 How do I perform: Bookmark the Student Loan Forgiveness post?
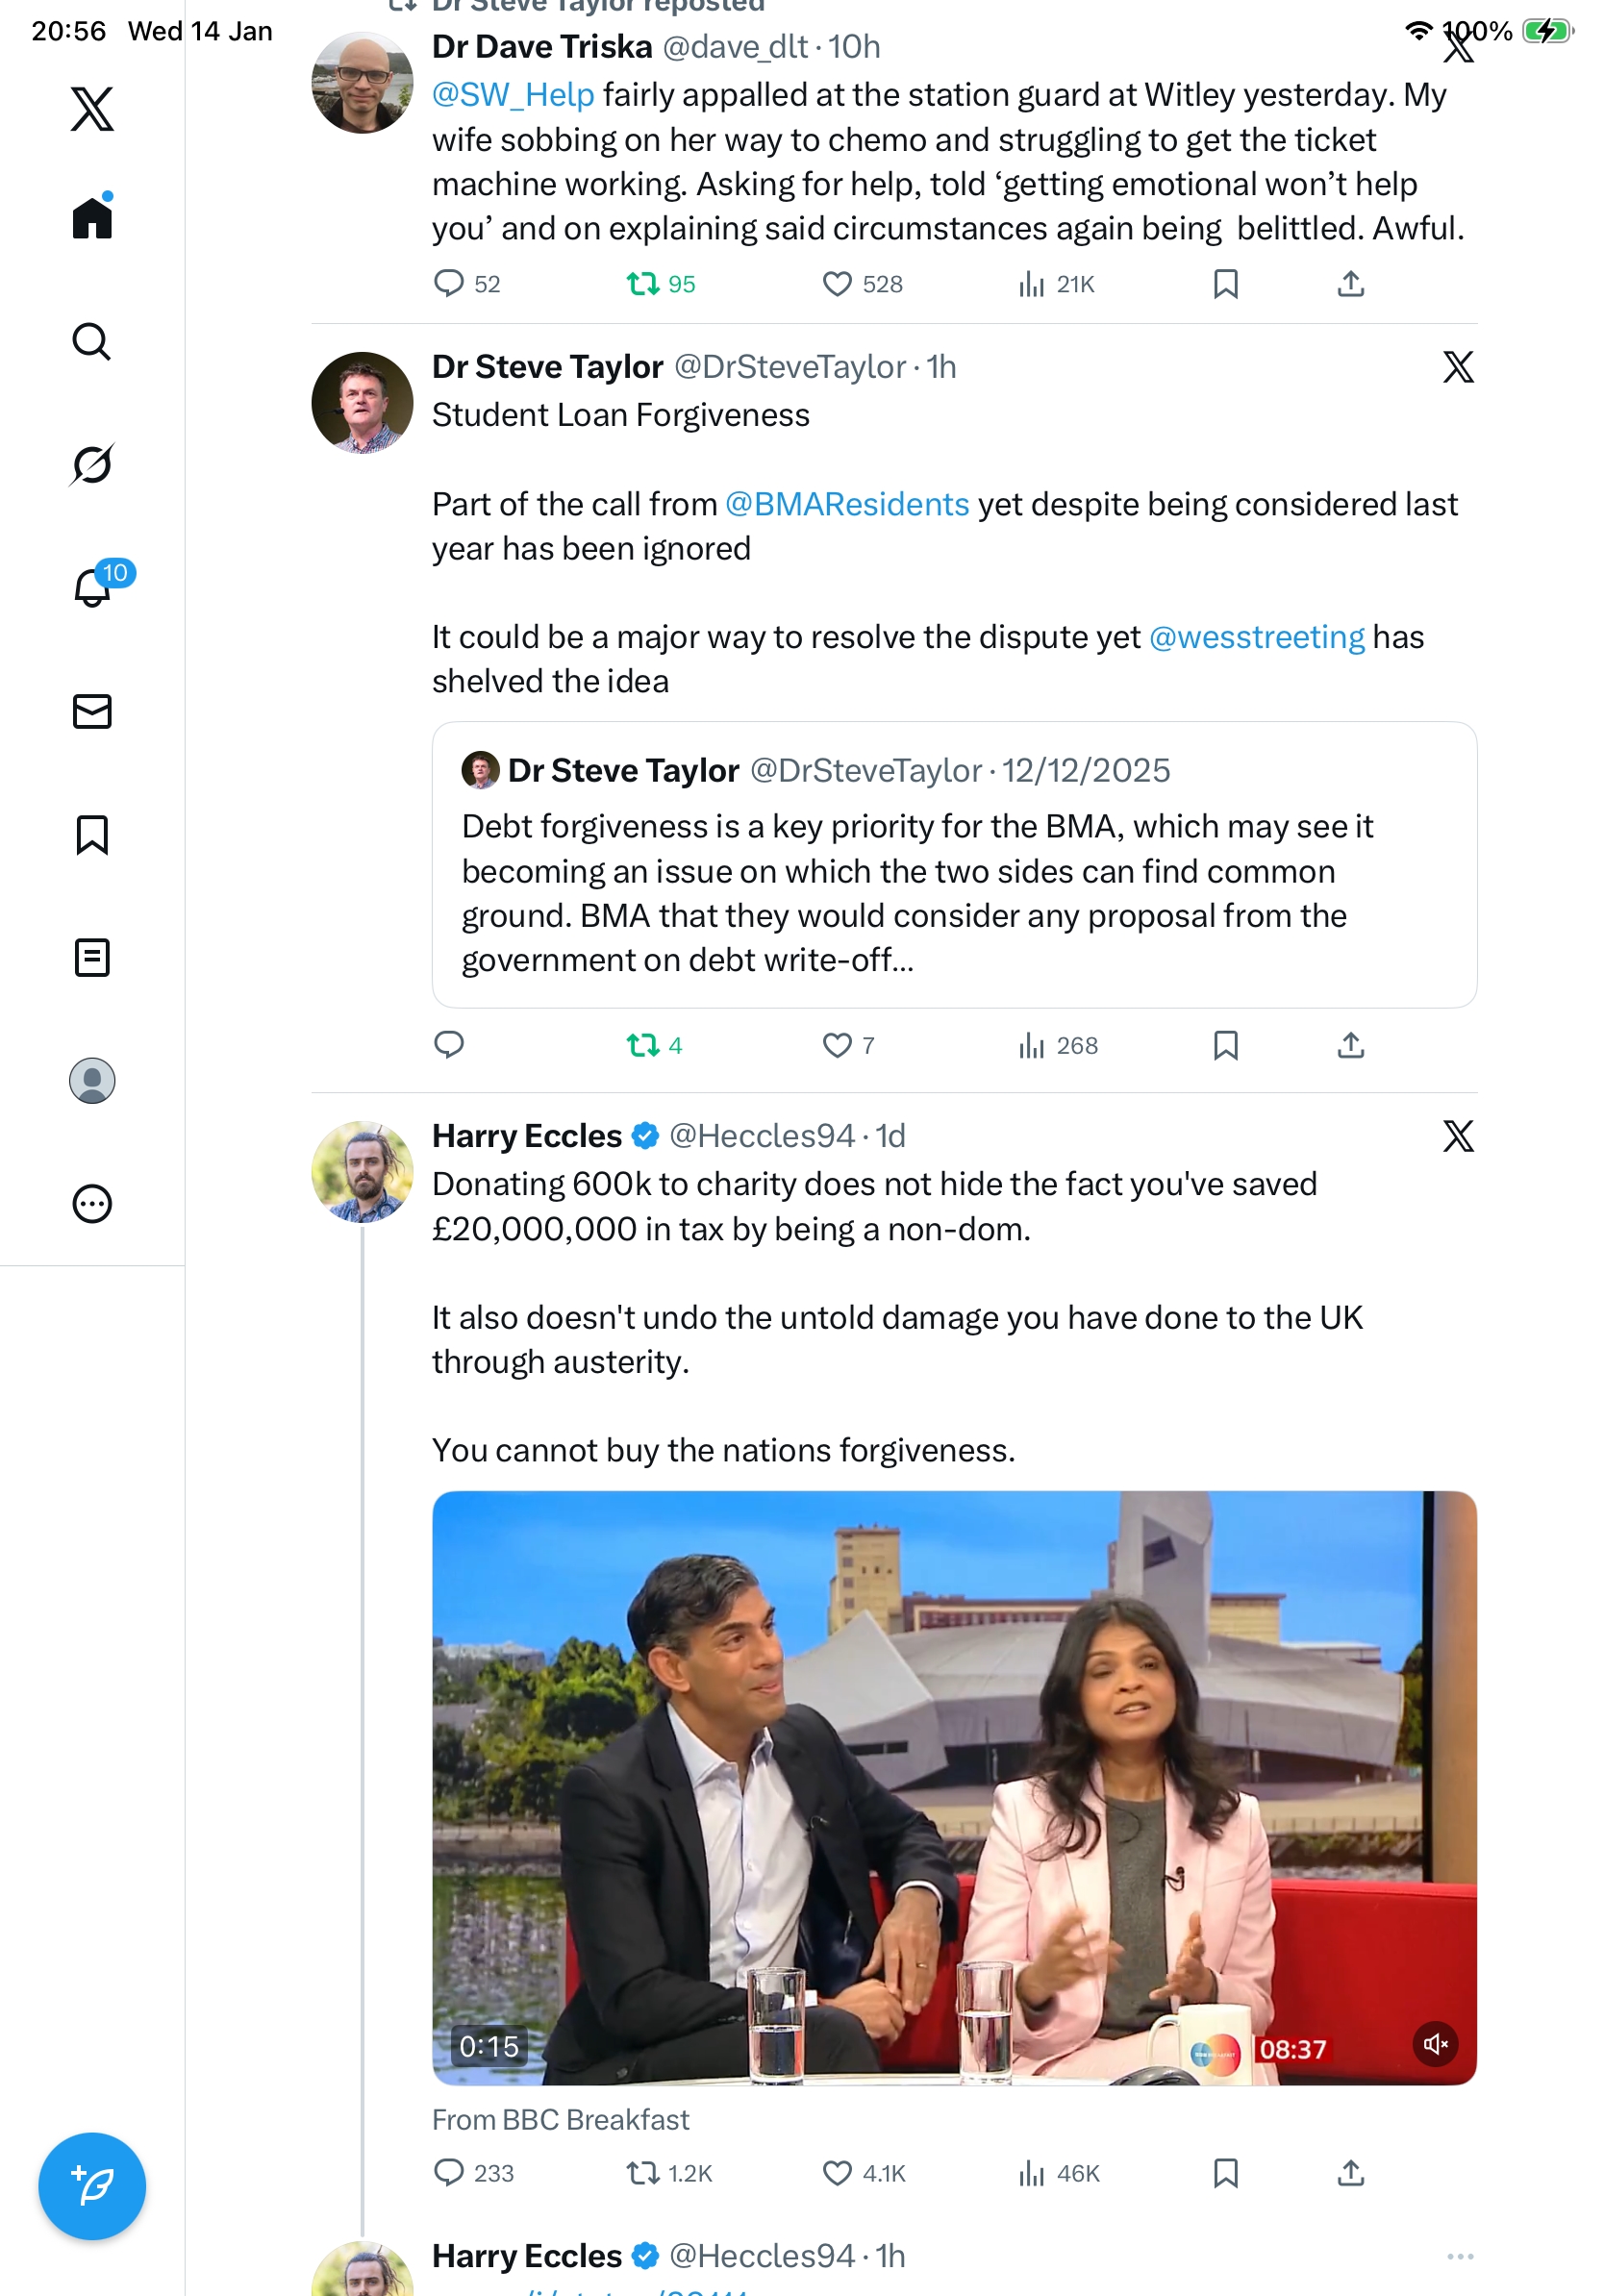[1225, 1046]
